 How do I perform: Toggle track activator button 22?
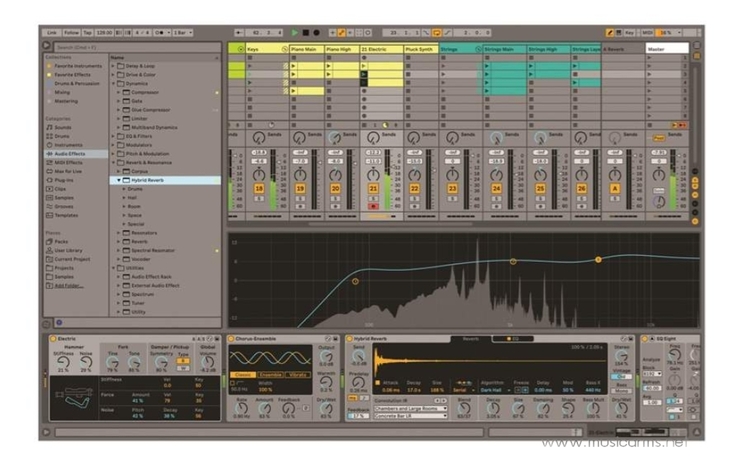(415, 188)
